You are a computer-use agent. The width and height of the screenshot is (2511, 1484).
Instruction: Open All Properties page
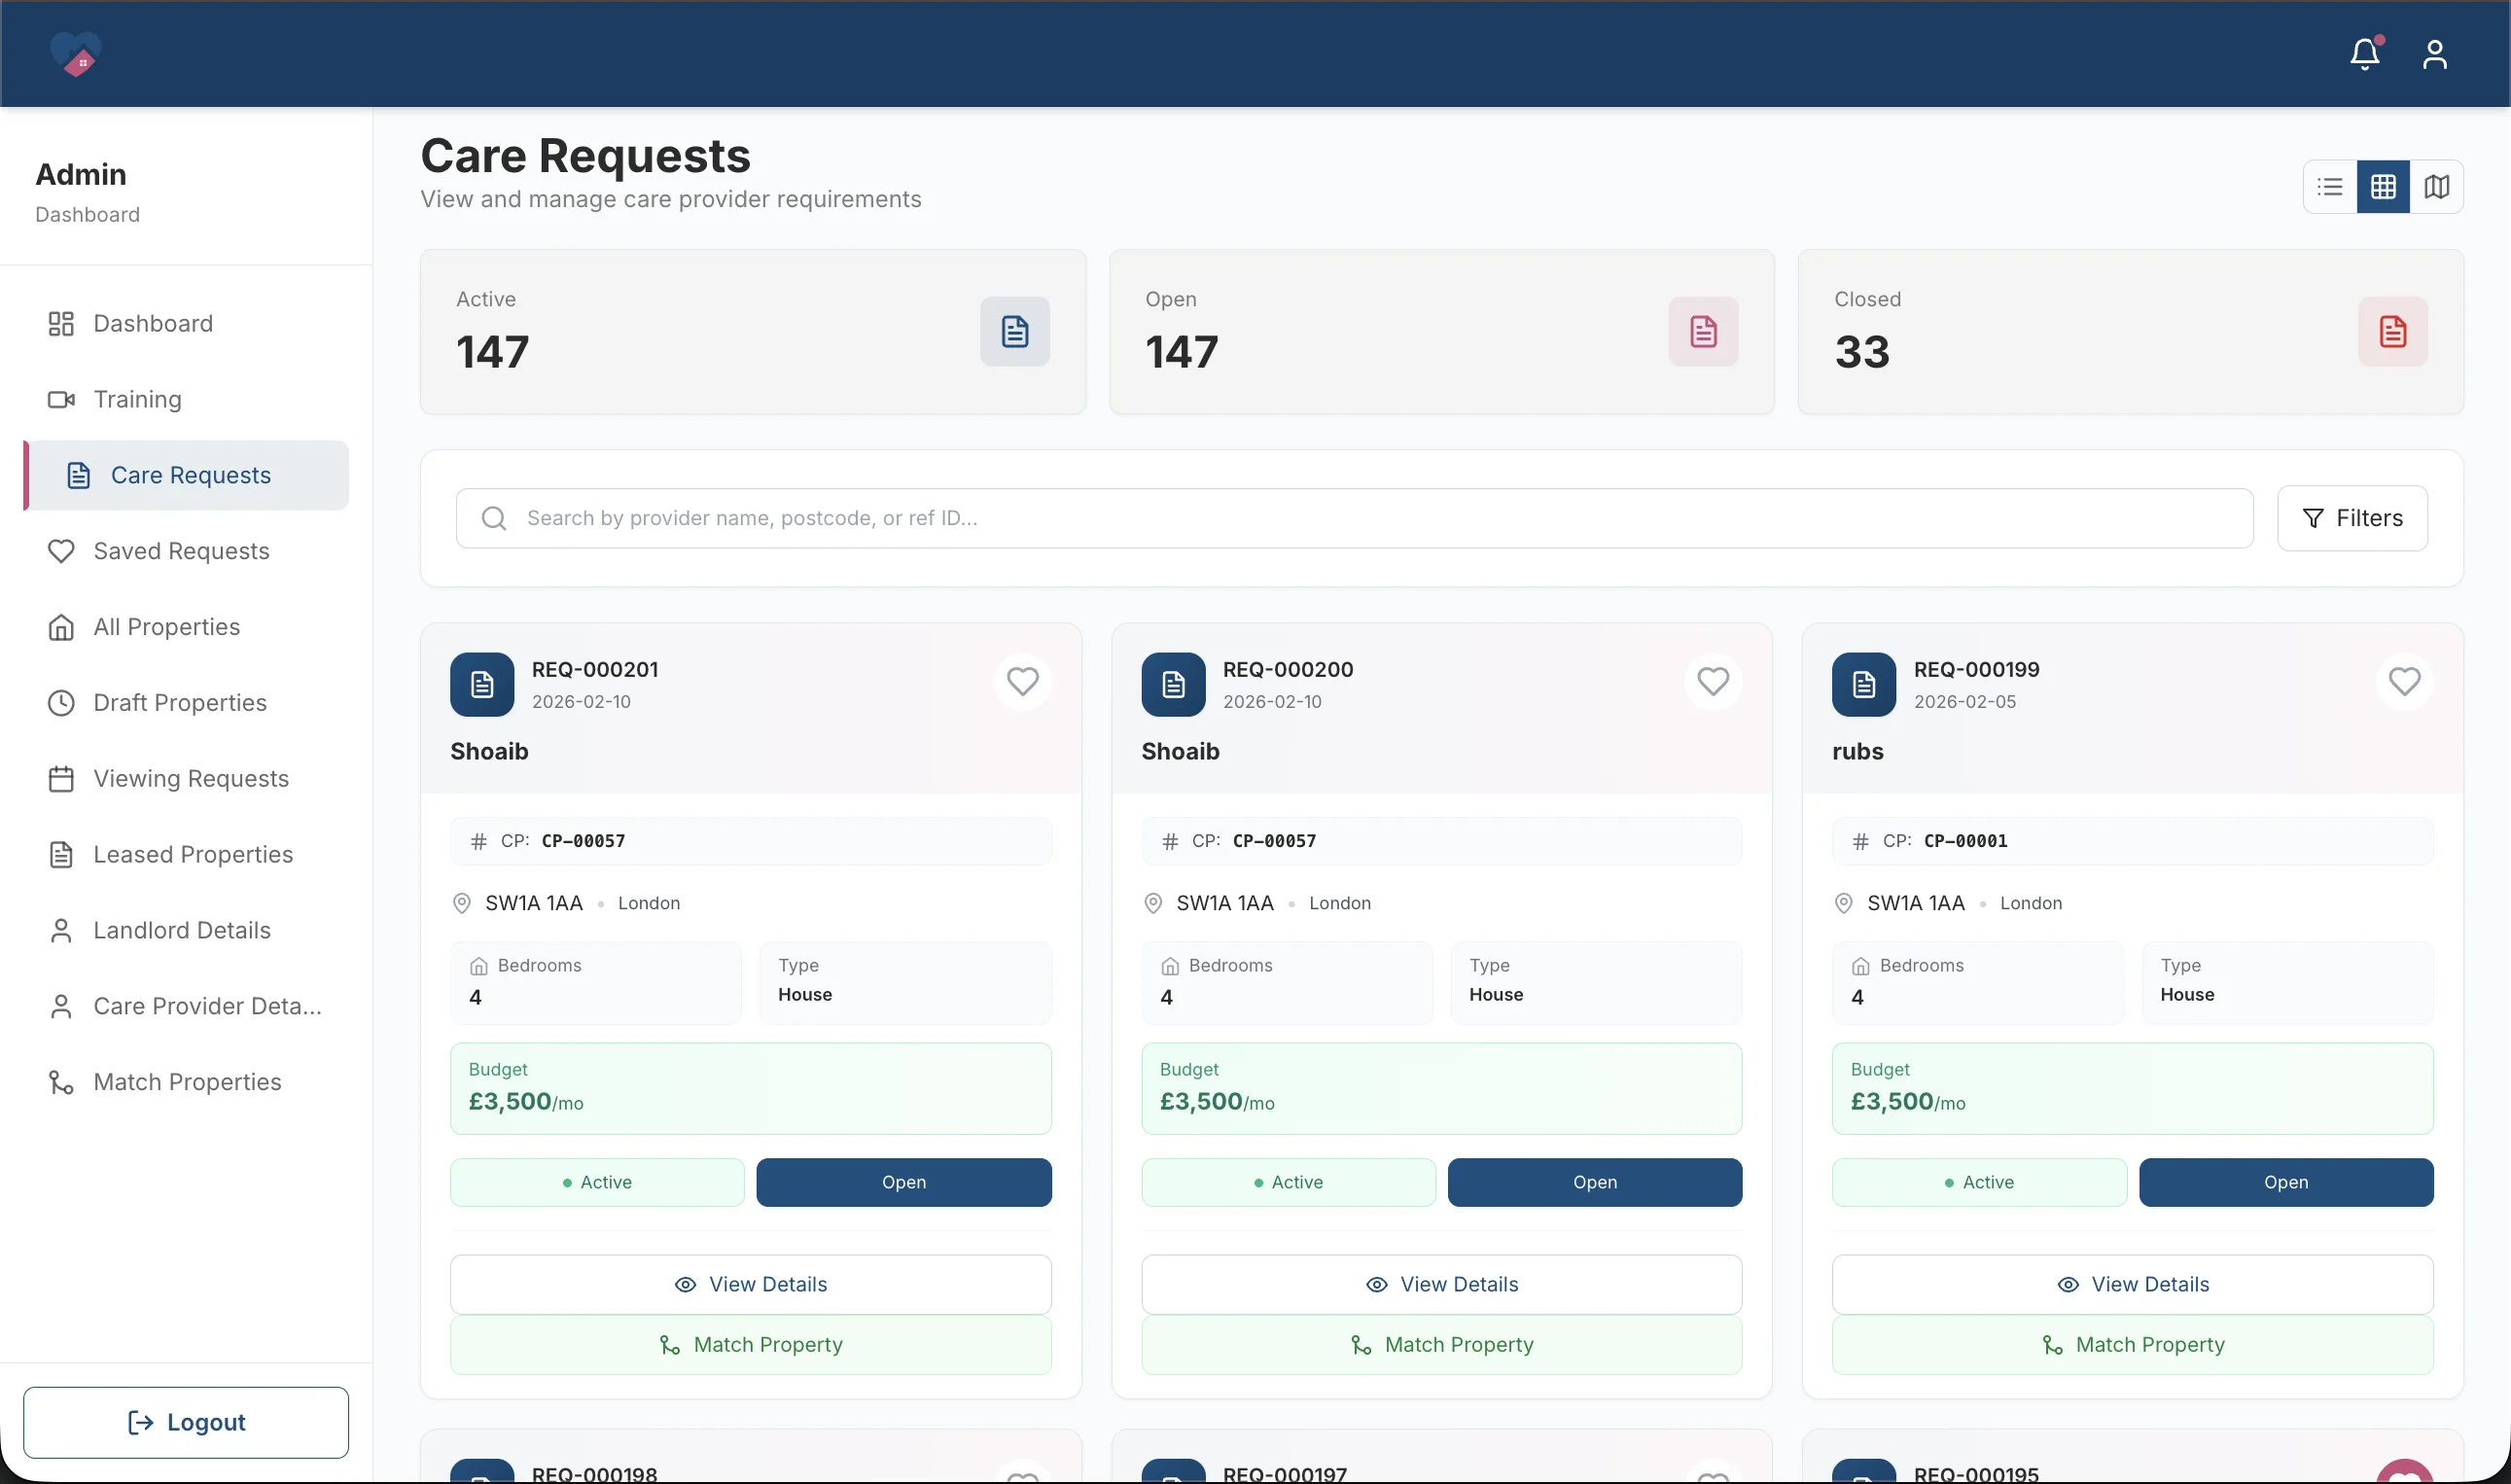pos(186,627)
